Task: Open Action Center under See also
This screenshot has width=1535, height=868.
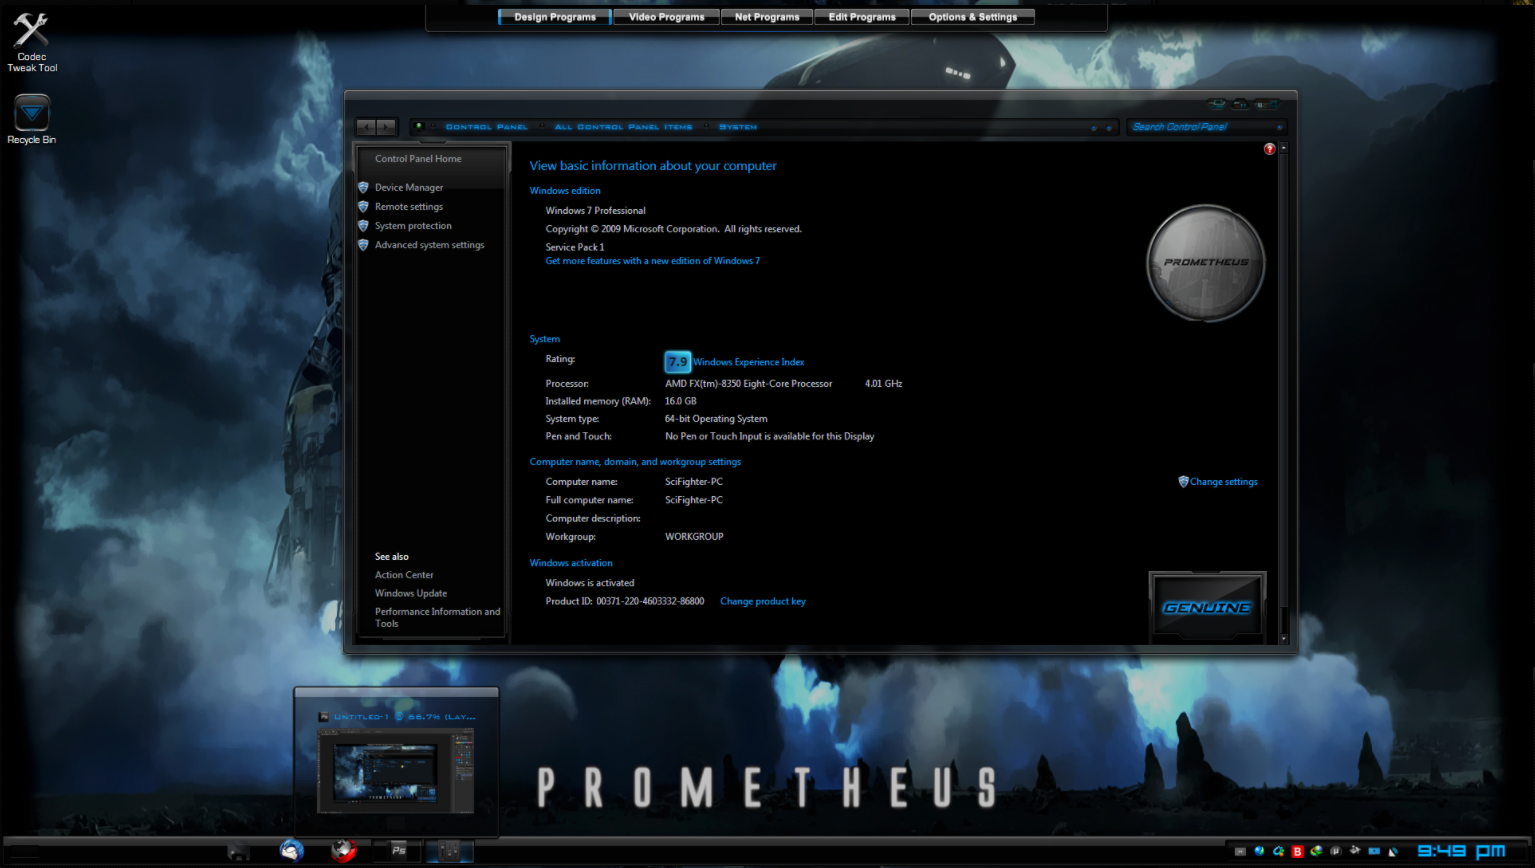Action: (404, 575)
